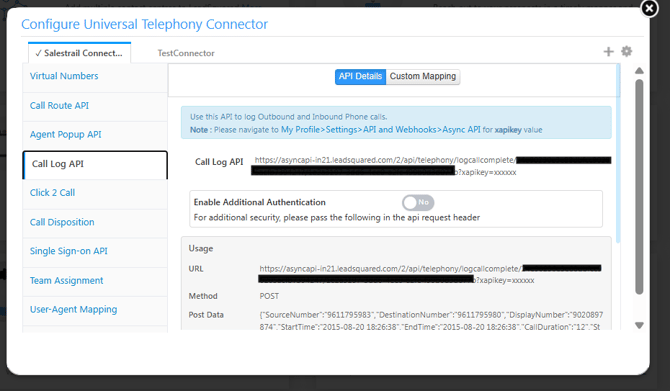Image resolution: width=670 pixels, height=391 pixels.
Task: Open Click 2 Call section
Action: [95, 193]
